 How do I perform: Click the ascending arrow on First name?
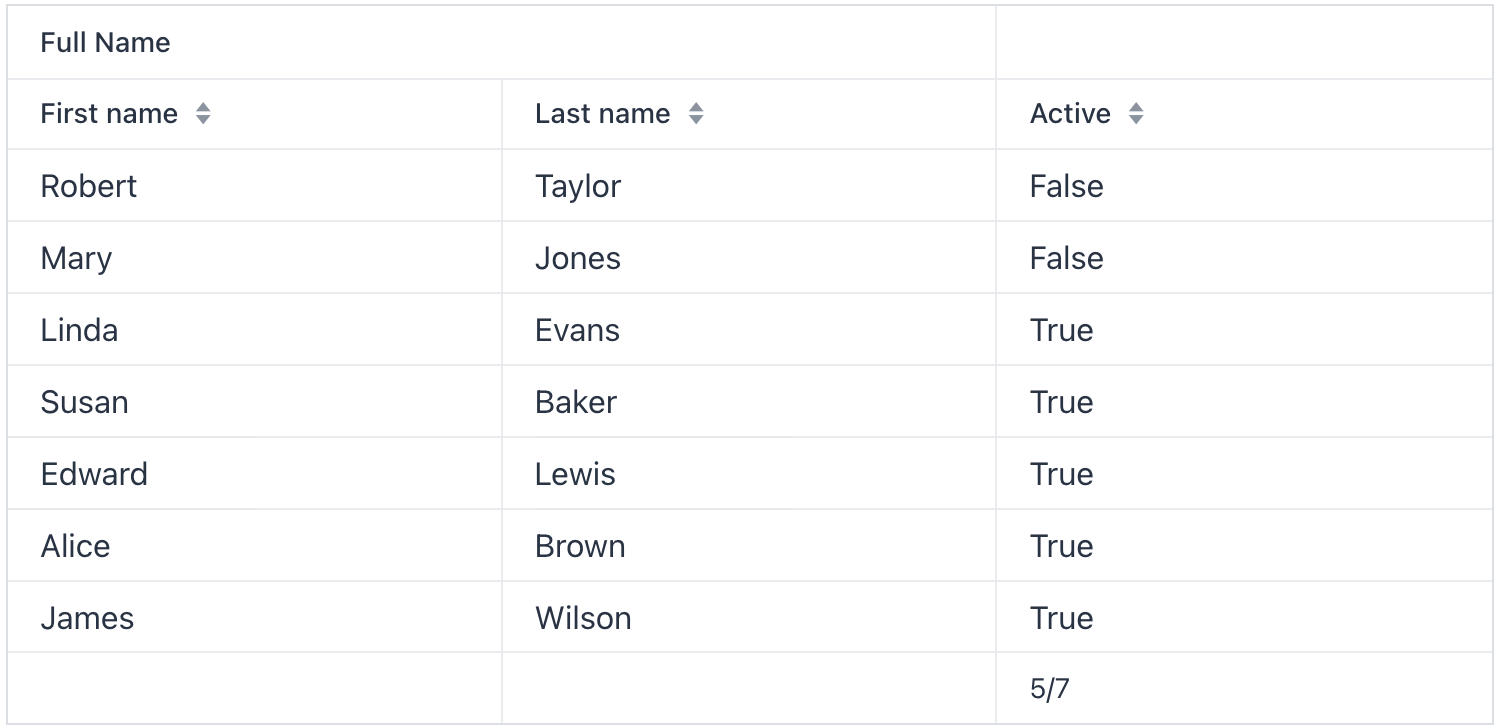tap(203, 107)
